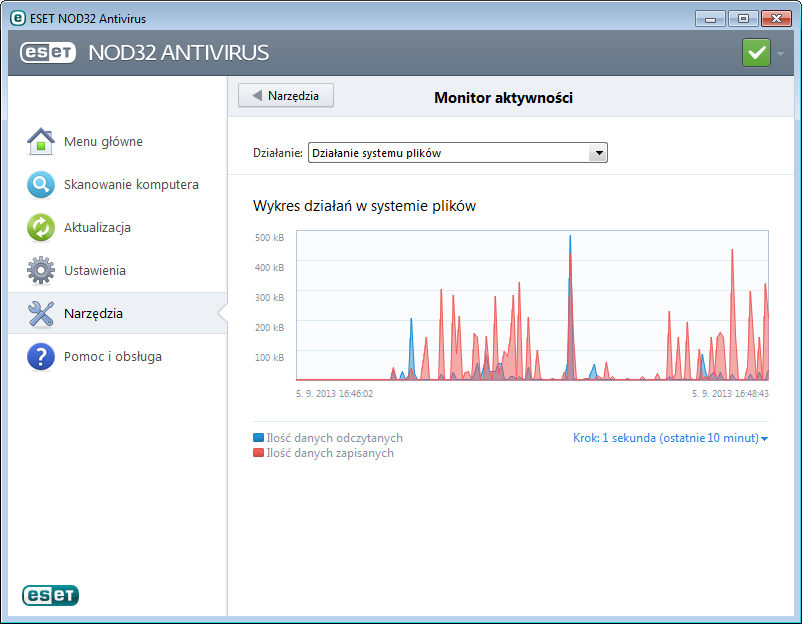Click the Działanie: field label

(278, 153)
